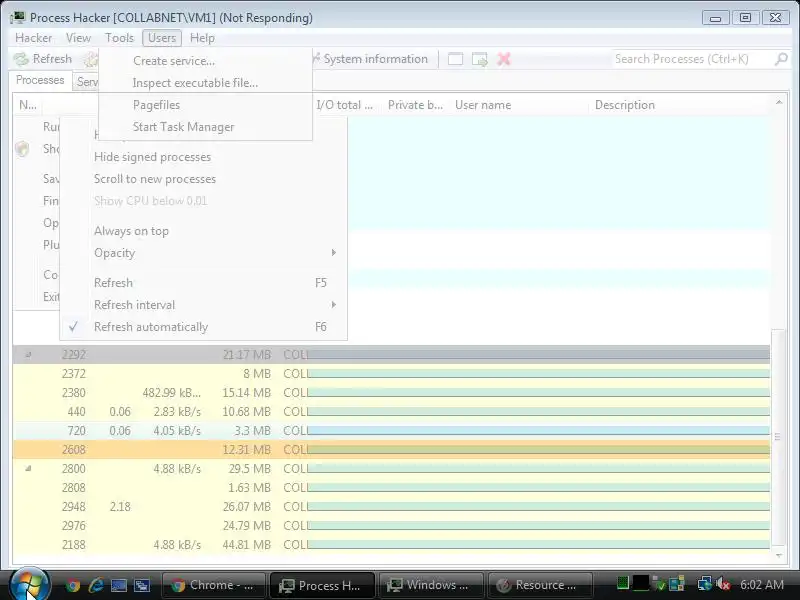Image resolution: width=800 pixels, height=600 pixels.
Task: Select the process row with PID 2372
Action: [391, 373]
